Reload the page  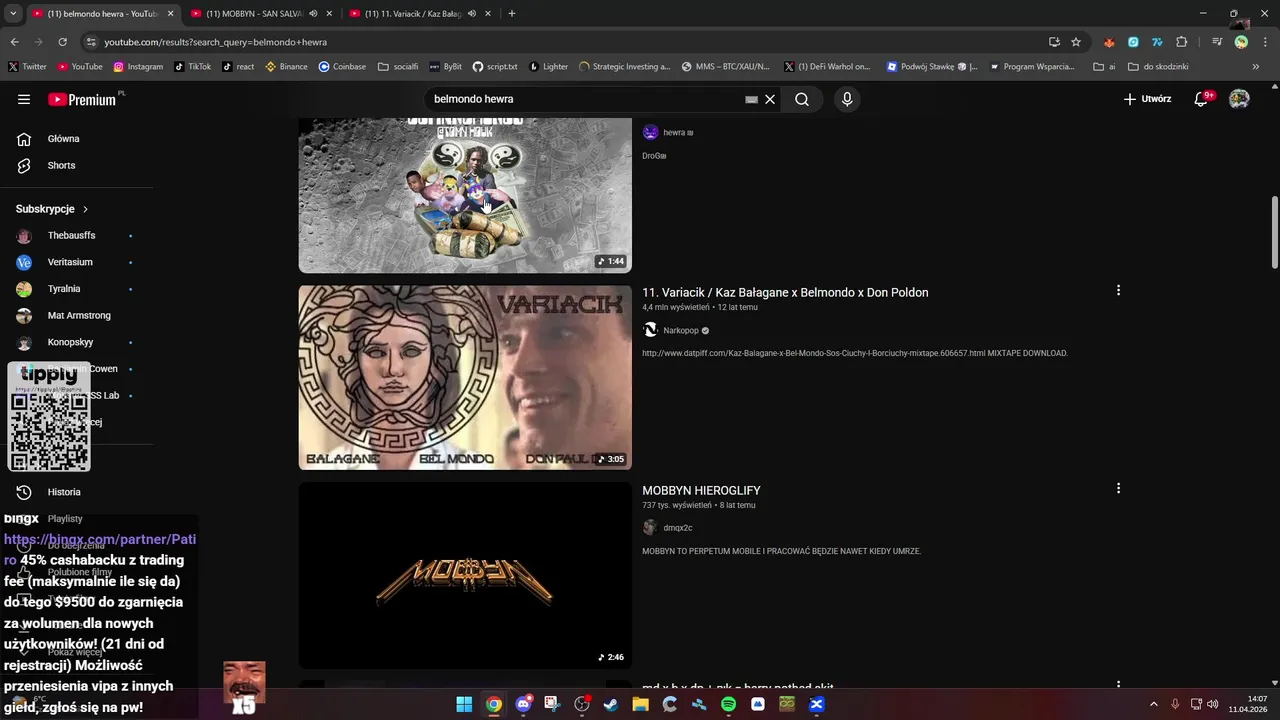coord(62,42)
